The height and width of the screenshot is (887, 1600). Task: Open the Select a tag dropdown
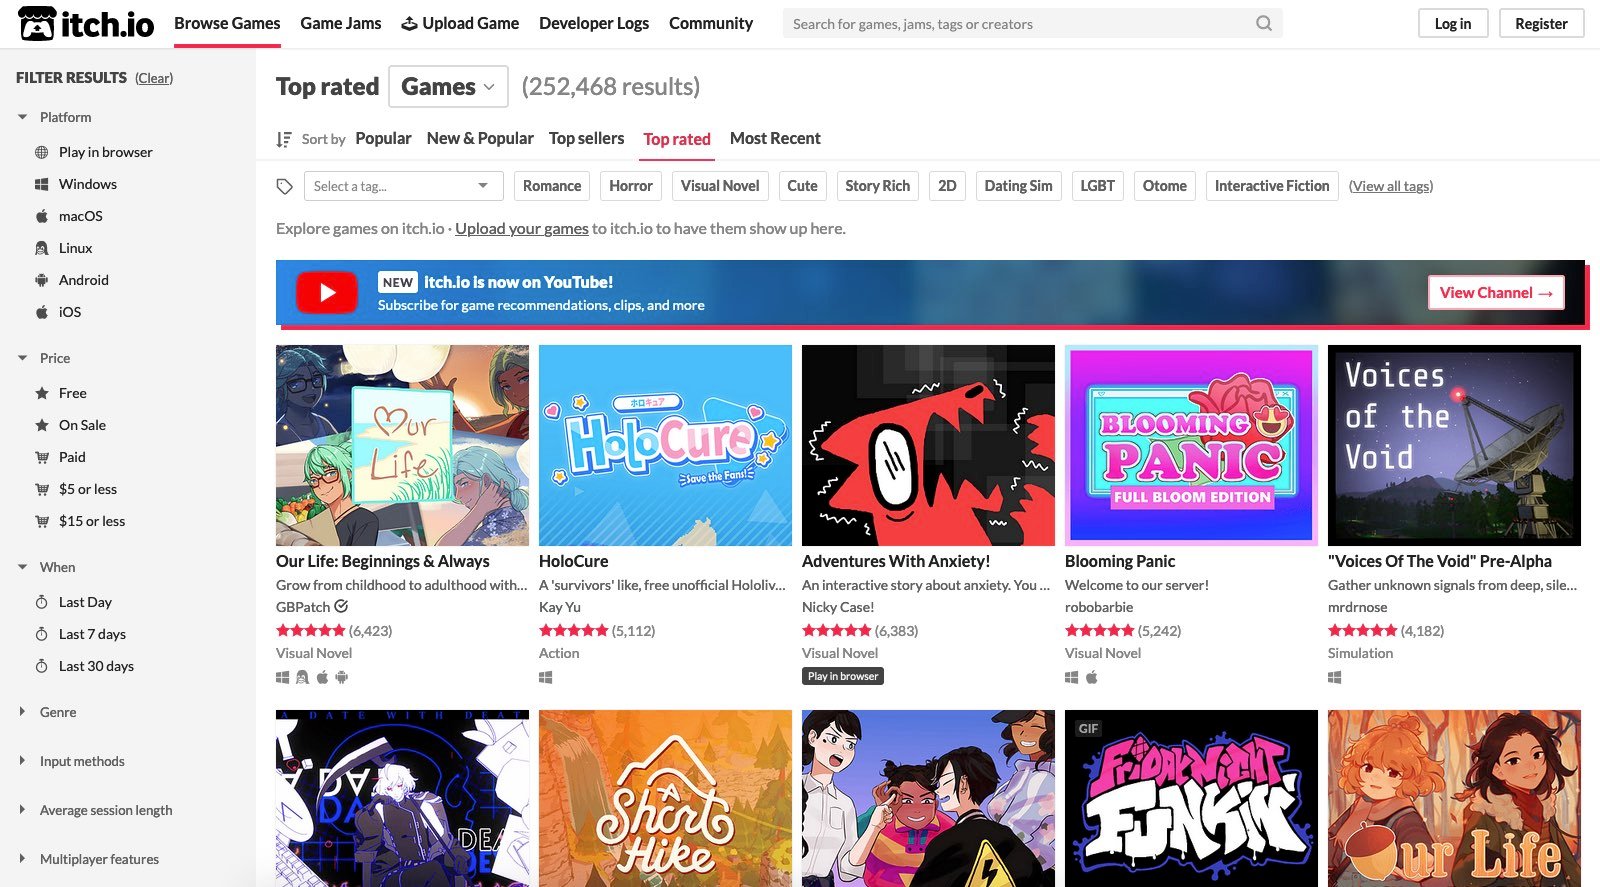point(401,186)
